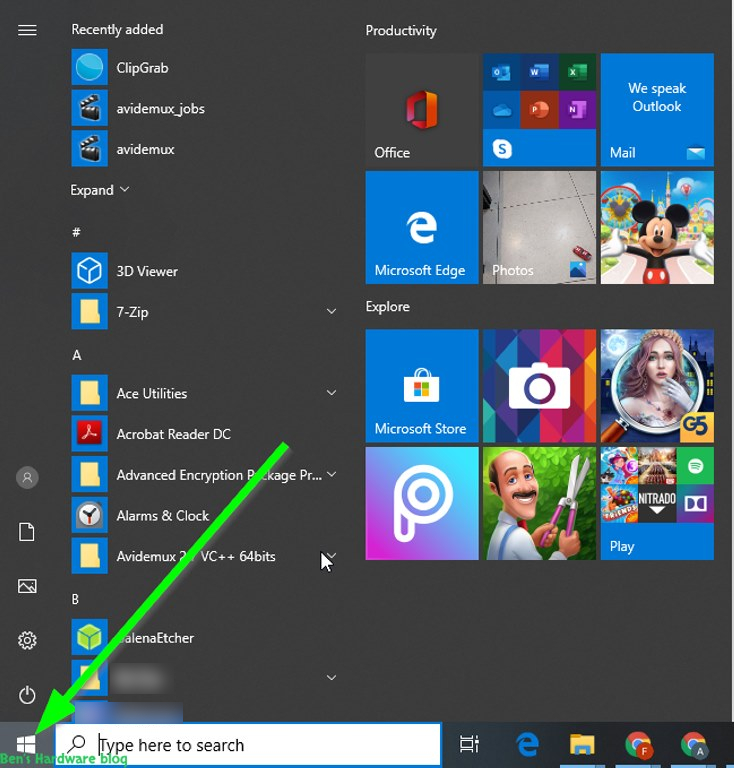Expand the blurred folder below balenaEtcher
This screenshot has height=768, width=734.
tap(331, 678)
